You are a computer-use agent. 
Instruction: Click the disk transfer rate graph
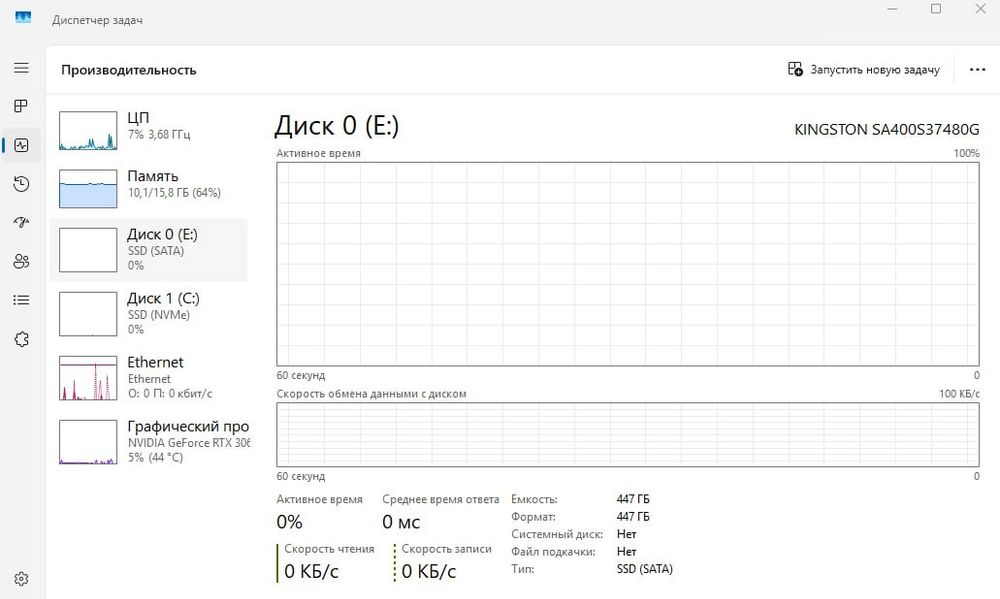coord(628,434)
